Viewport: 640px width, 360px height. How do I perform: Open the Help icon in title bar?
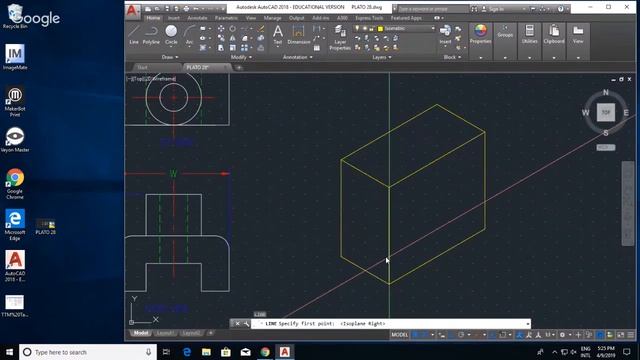tap(561, 8)
